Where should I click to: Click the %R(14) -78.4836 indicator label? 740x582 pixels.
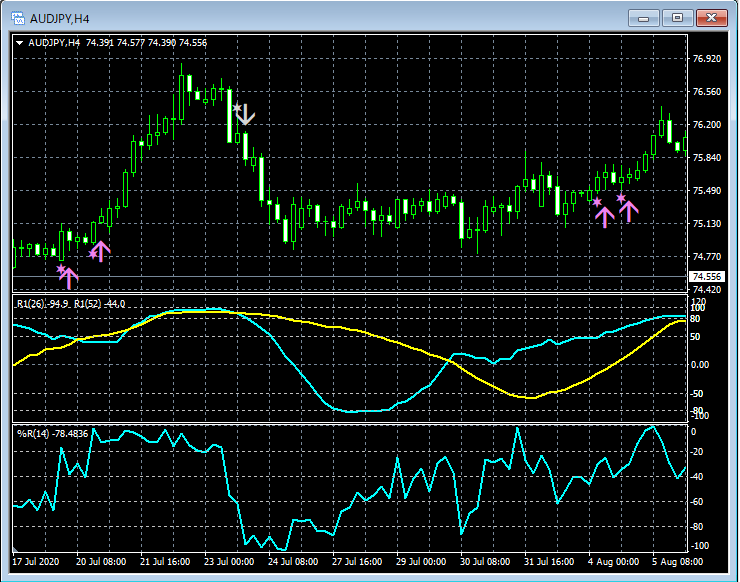(x=52, y=434)
